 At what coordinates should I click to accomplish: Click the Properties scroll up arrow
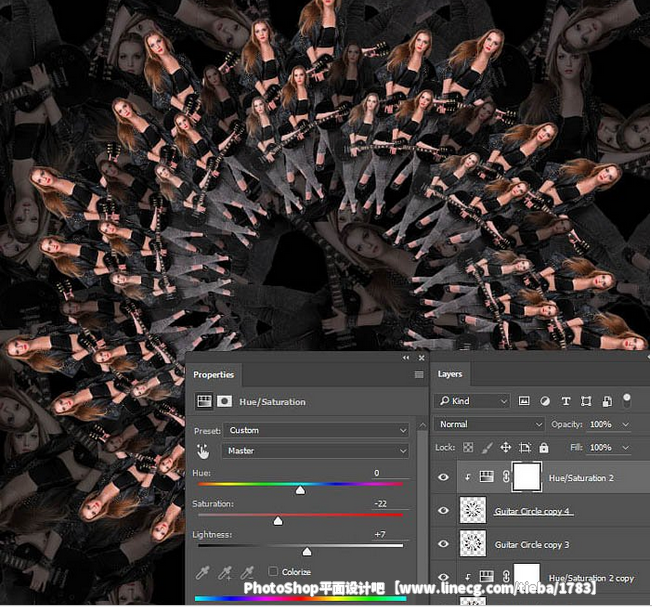[422, 425]
